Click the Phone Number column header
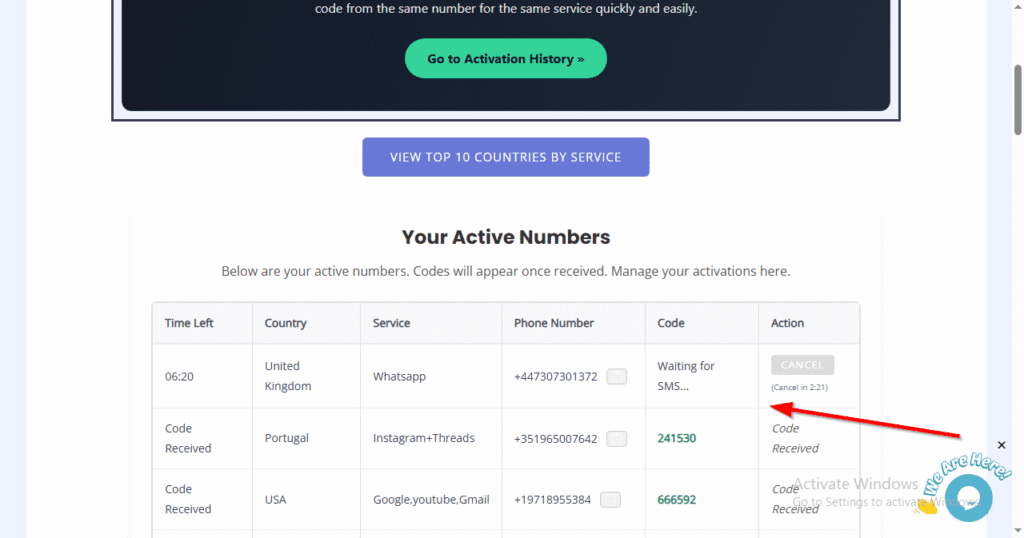This screenshot has height=538, width=1024. pyautogui.click(x=554, y=323)
